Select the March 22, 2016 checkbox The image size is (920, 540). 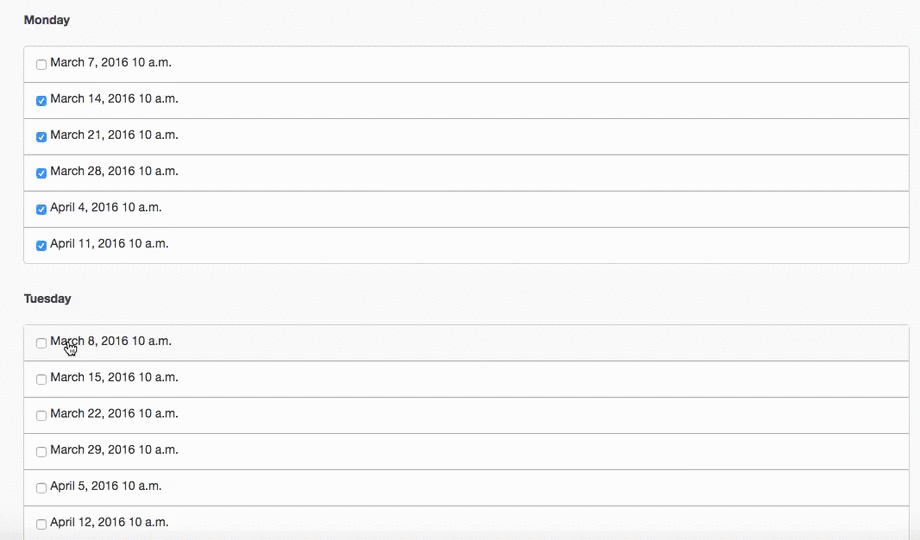pyautogui.click(x=41, y=415)
